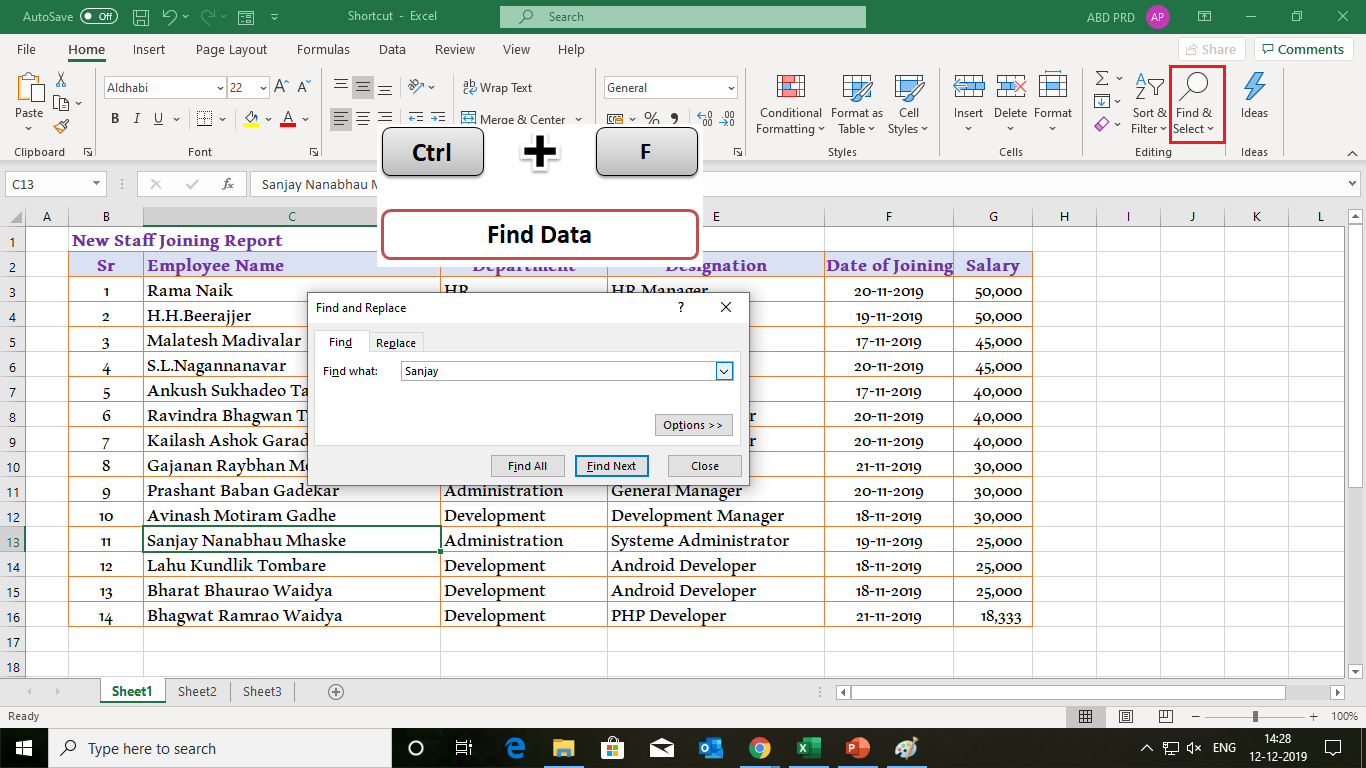This screenshot has width=1366, height=768.
Task: Open Cell Styles gallery
Action: (x=908, y=104)
